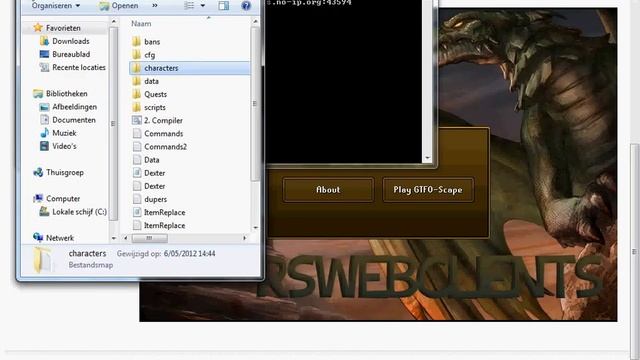Change the view layout icon
Viewport: 640px width, 360px height.
click(189, 6)
